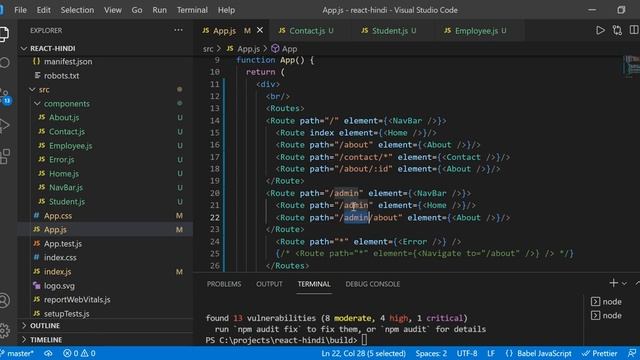Open changes compare icon in editor toolbar
Image resolution: width=640 pixels, height=360 pixels.
click(x=617, y=30)
